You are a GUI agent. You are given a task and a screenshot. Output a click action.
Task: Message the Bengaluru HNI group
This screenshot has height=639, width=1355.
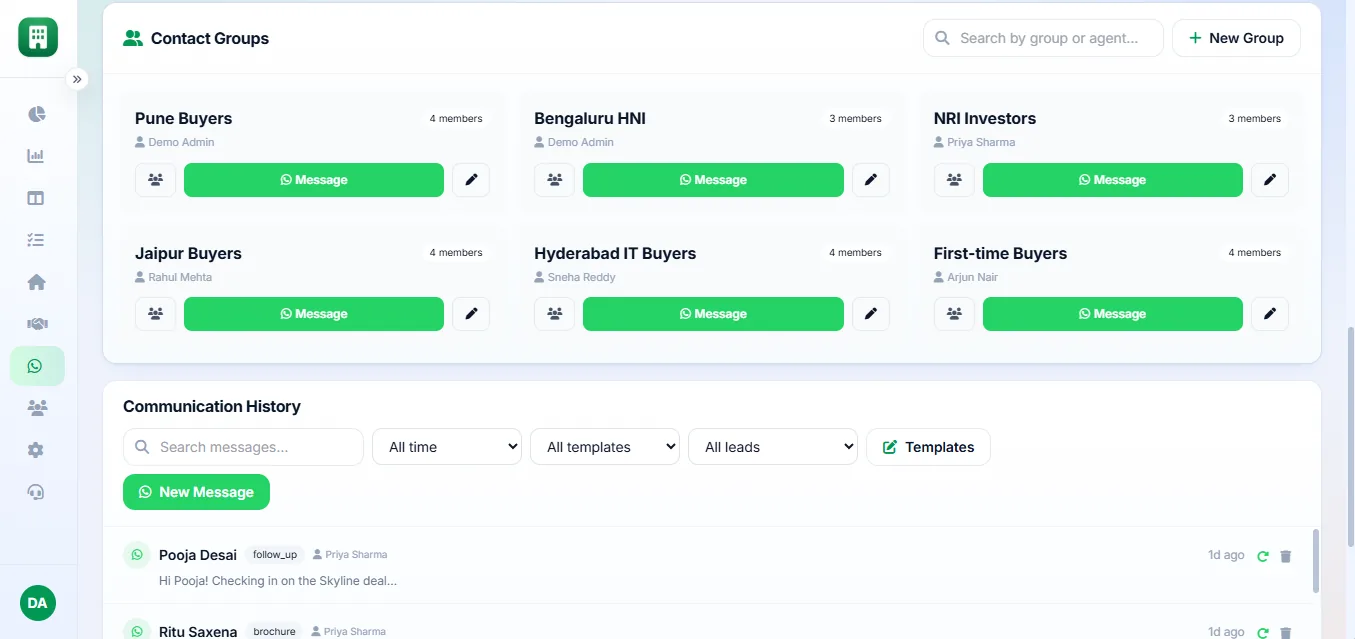[713, 180]
